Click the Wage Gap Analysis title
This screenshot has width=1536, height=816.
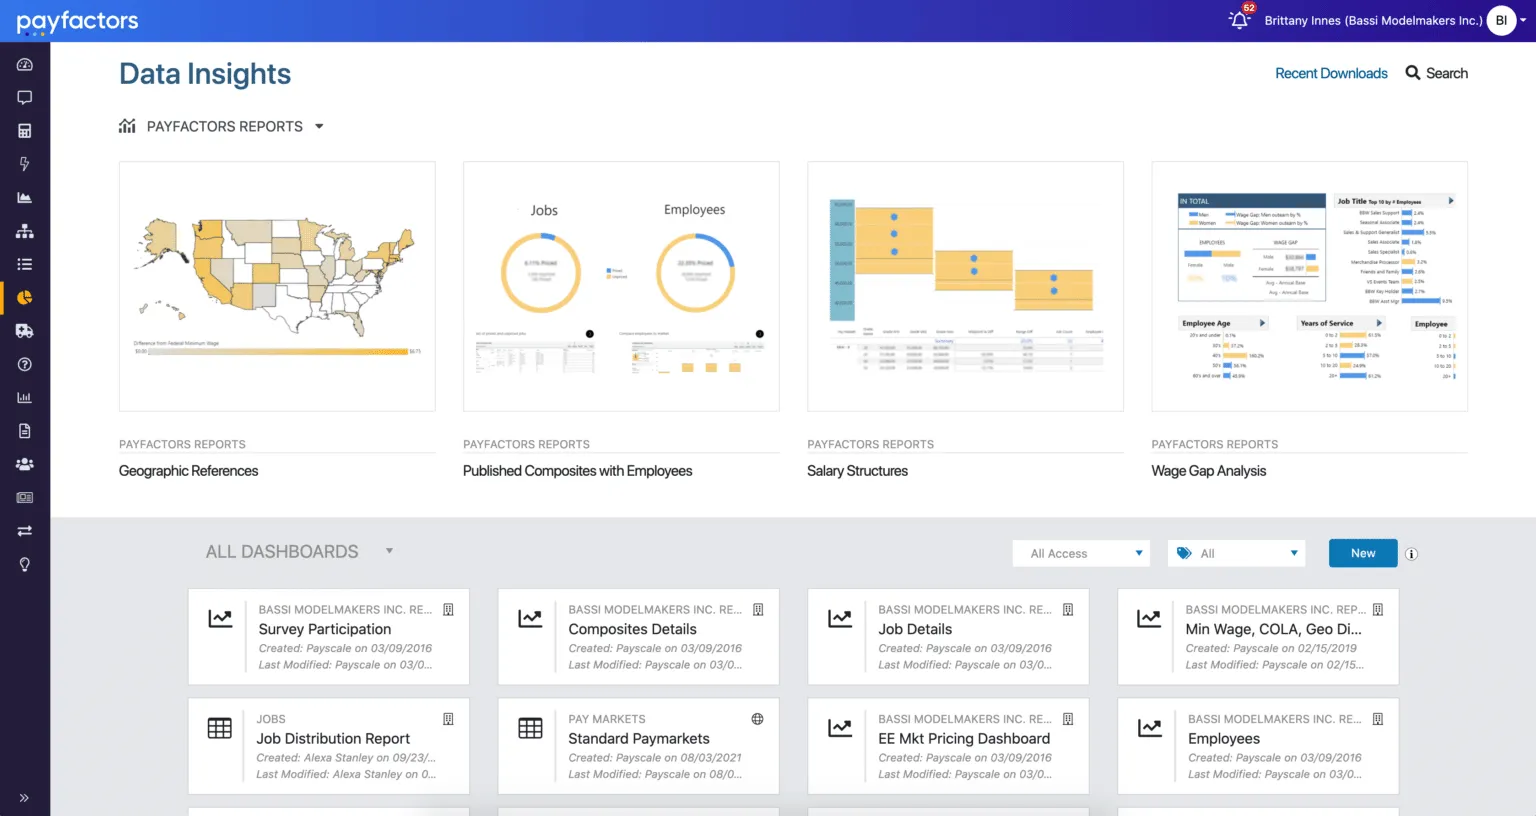pos(1208,471)
